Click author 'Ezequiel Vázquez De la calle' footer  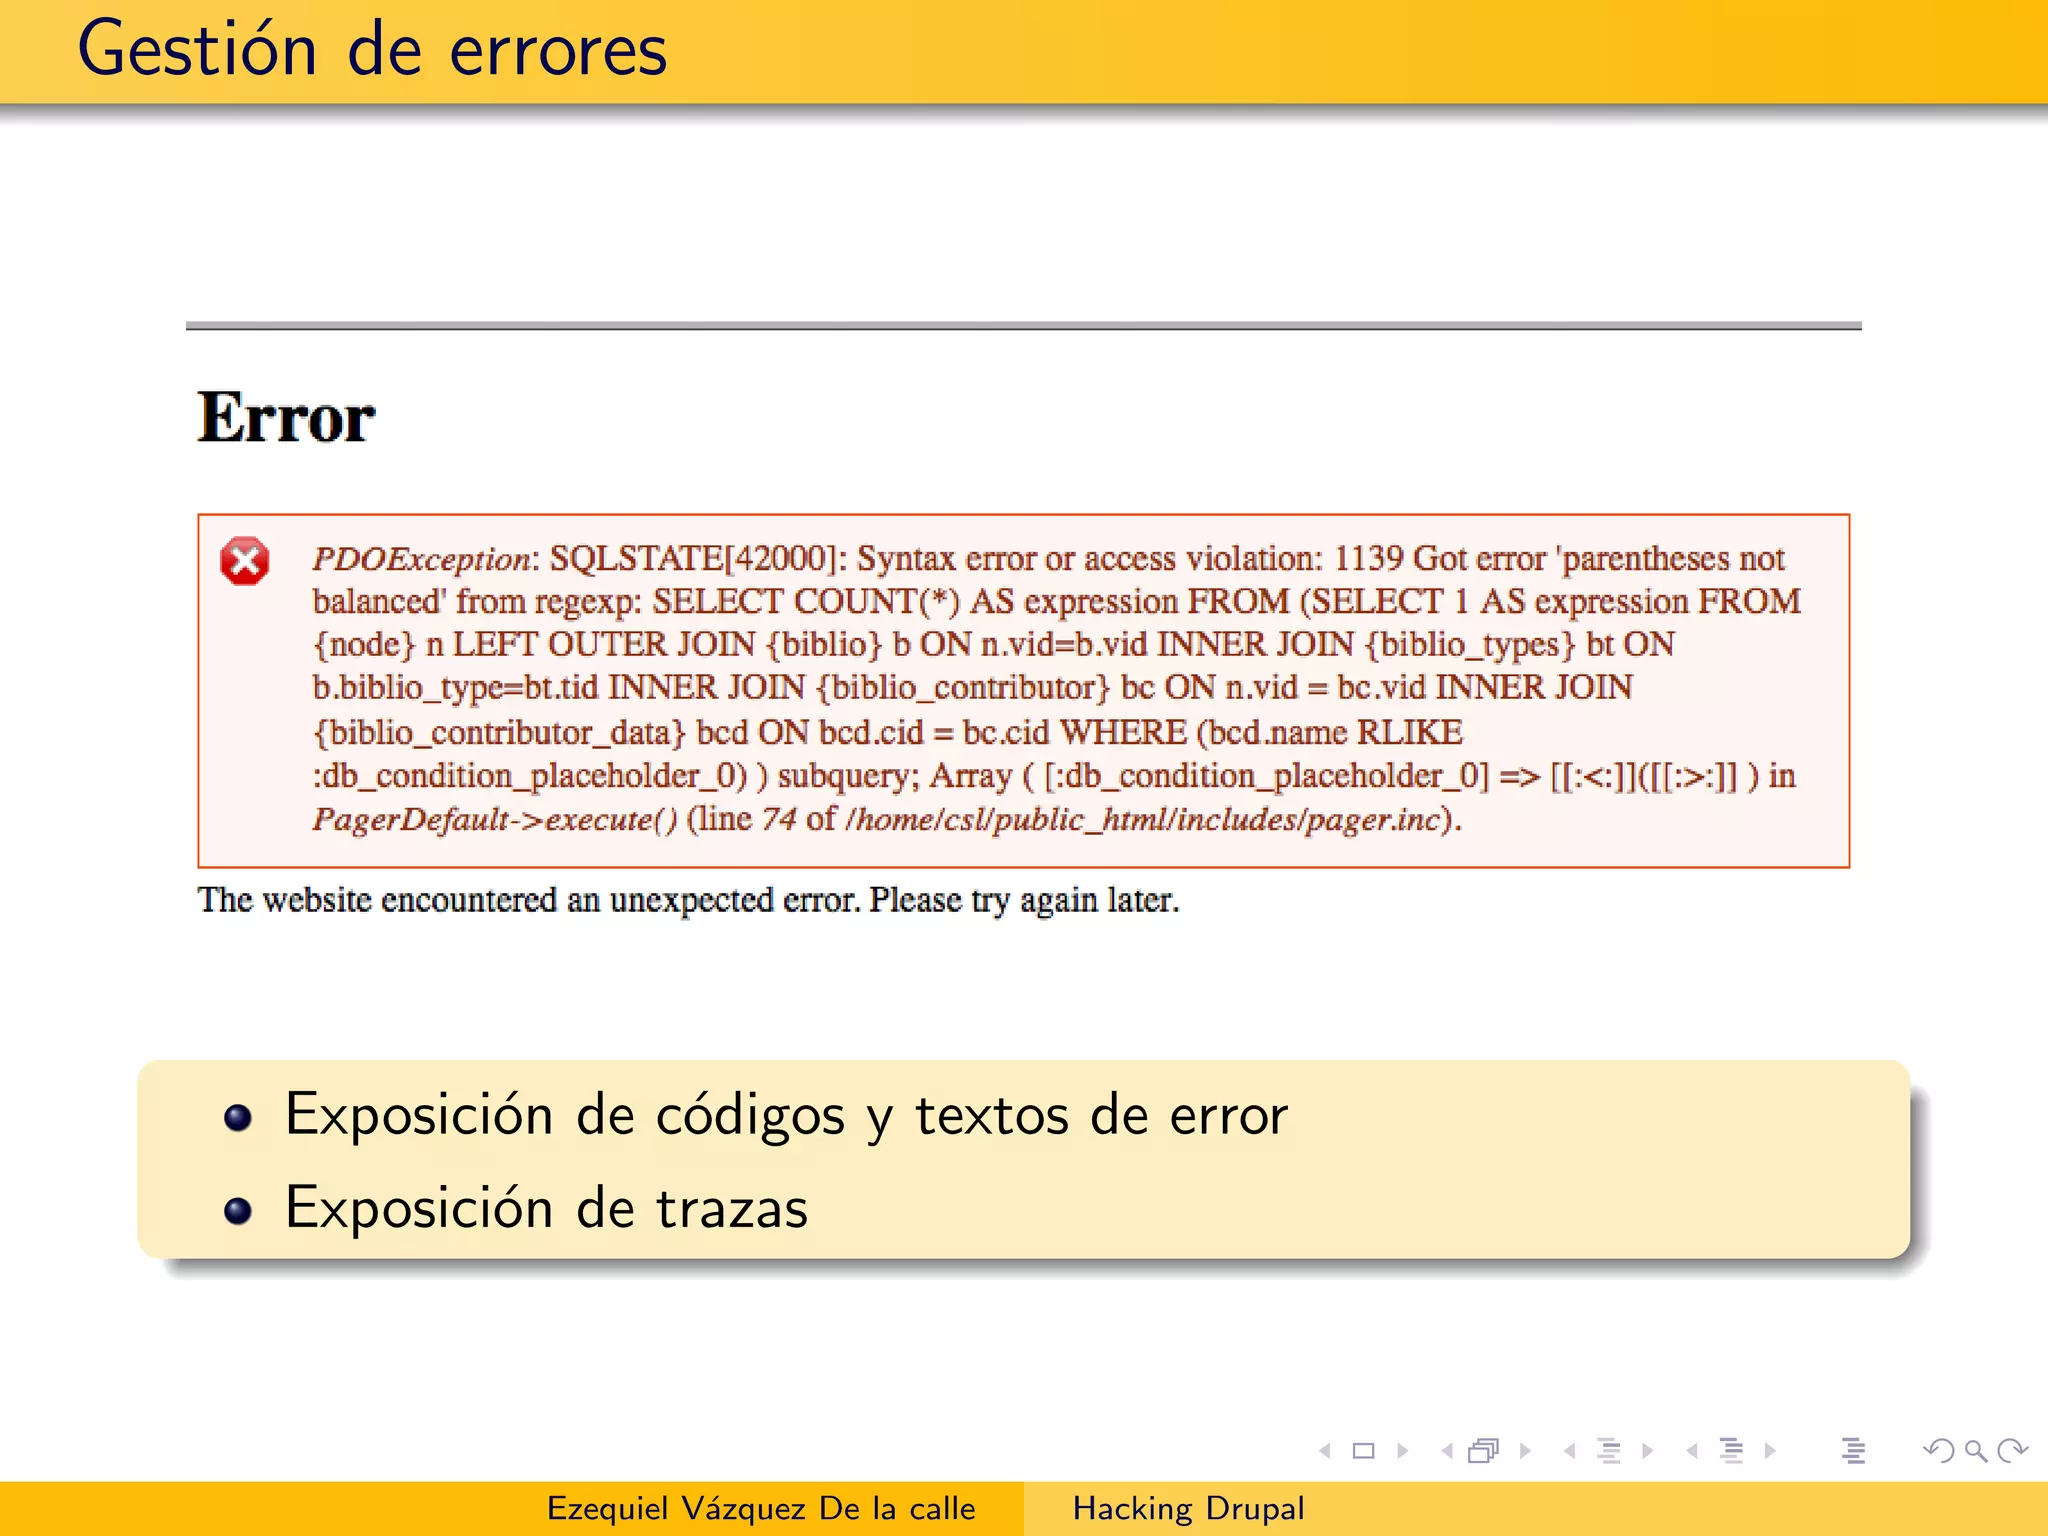(761, 1508)
